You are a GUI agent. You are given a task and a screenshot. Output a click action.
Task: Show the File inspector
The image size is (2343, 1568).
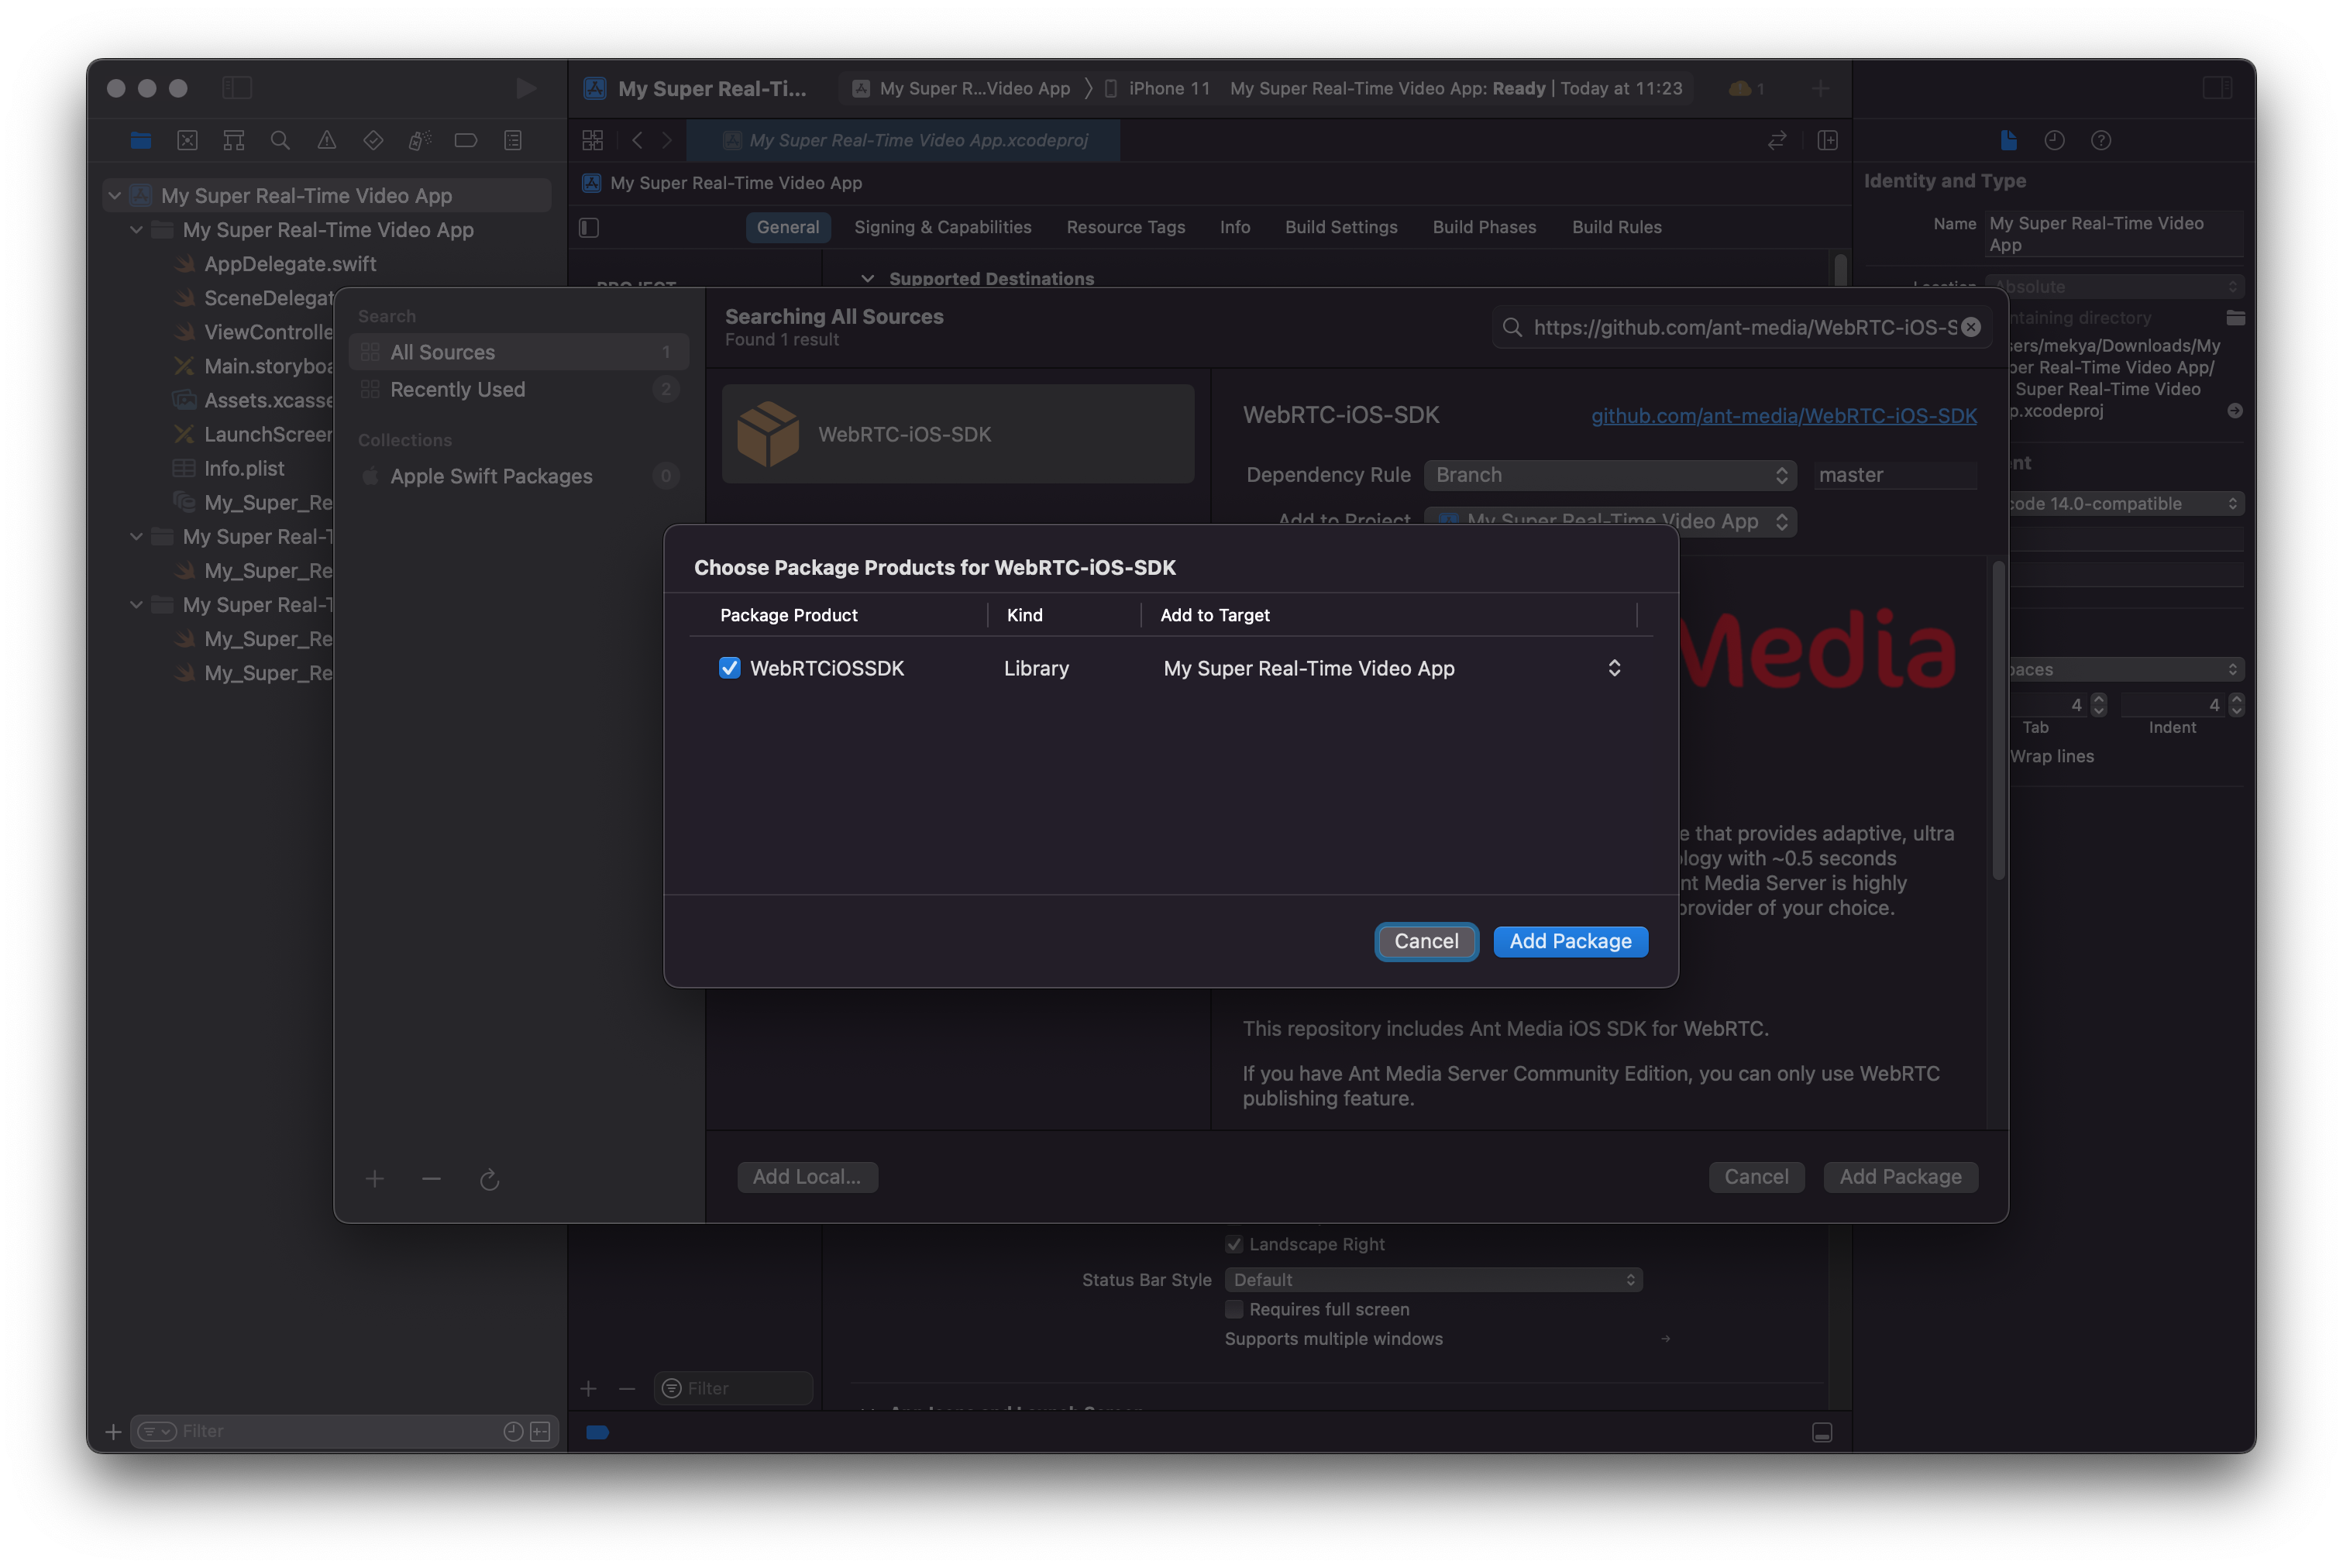(2008, 141)
